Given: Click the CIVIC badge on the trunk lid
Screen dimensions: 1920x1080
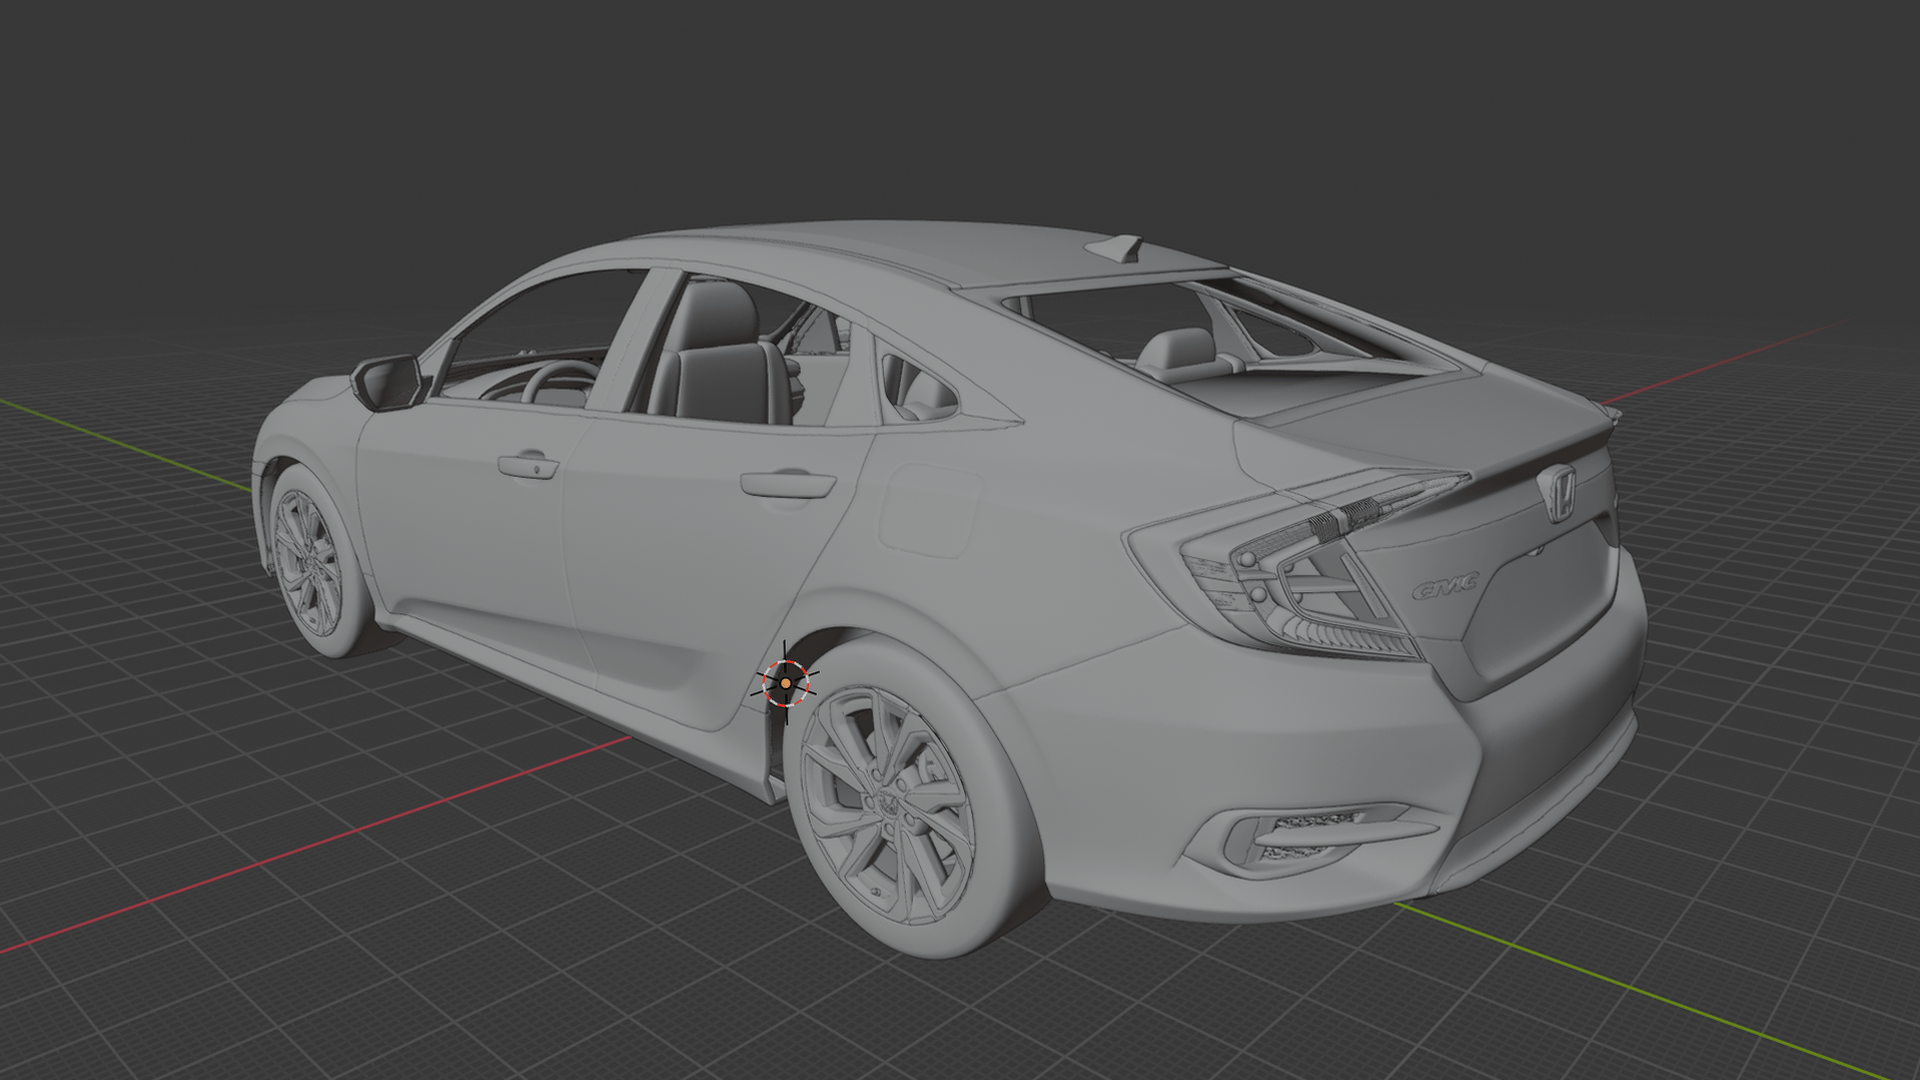Looking at the screenshot, I should coord(1444,588).
